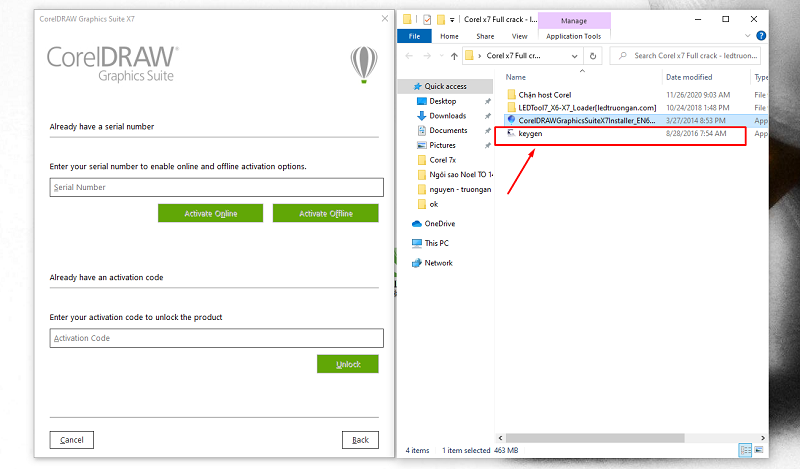Click the Activate Offline button
Screen dimensions: 800x469
click(x=326, y=213)
